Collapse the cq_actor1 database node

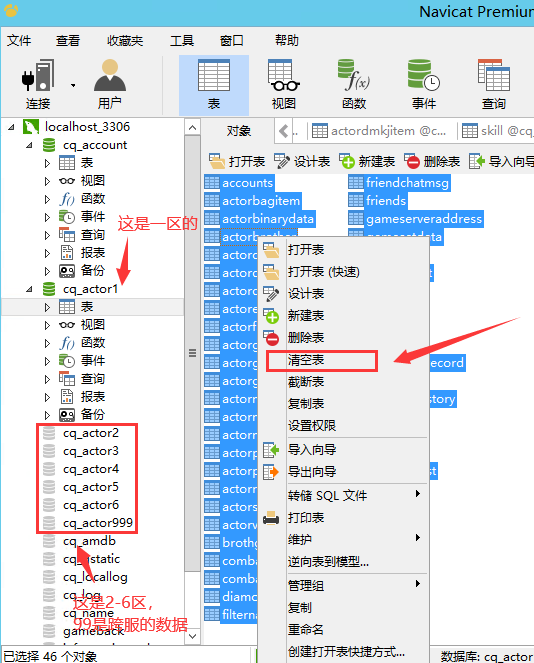pos(29,289)
